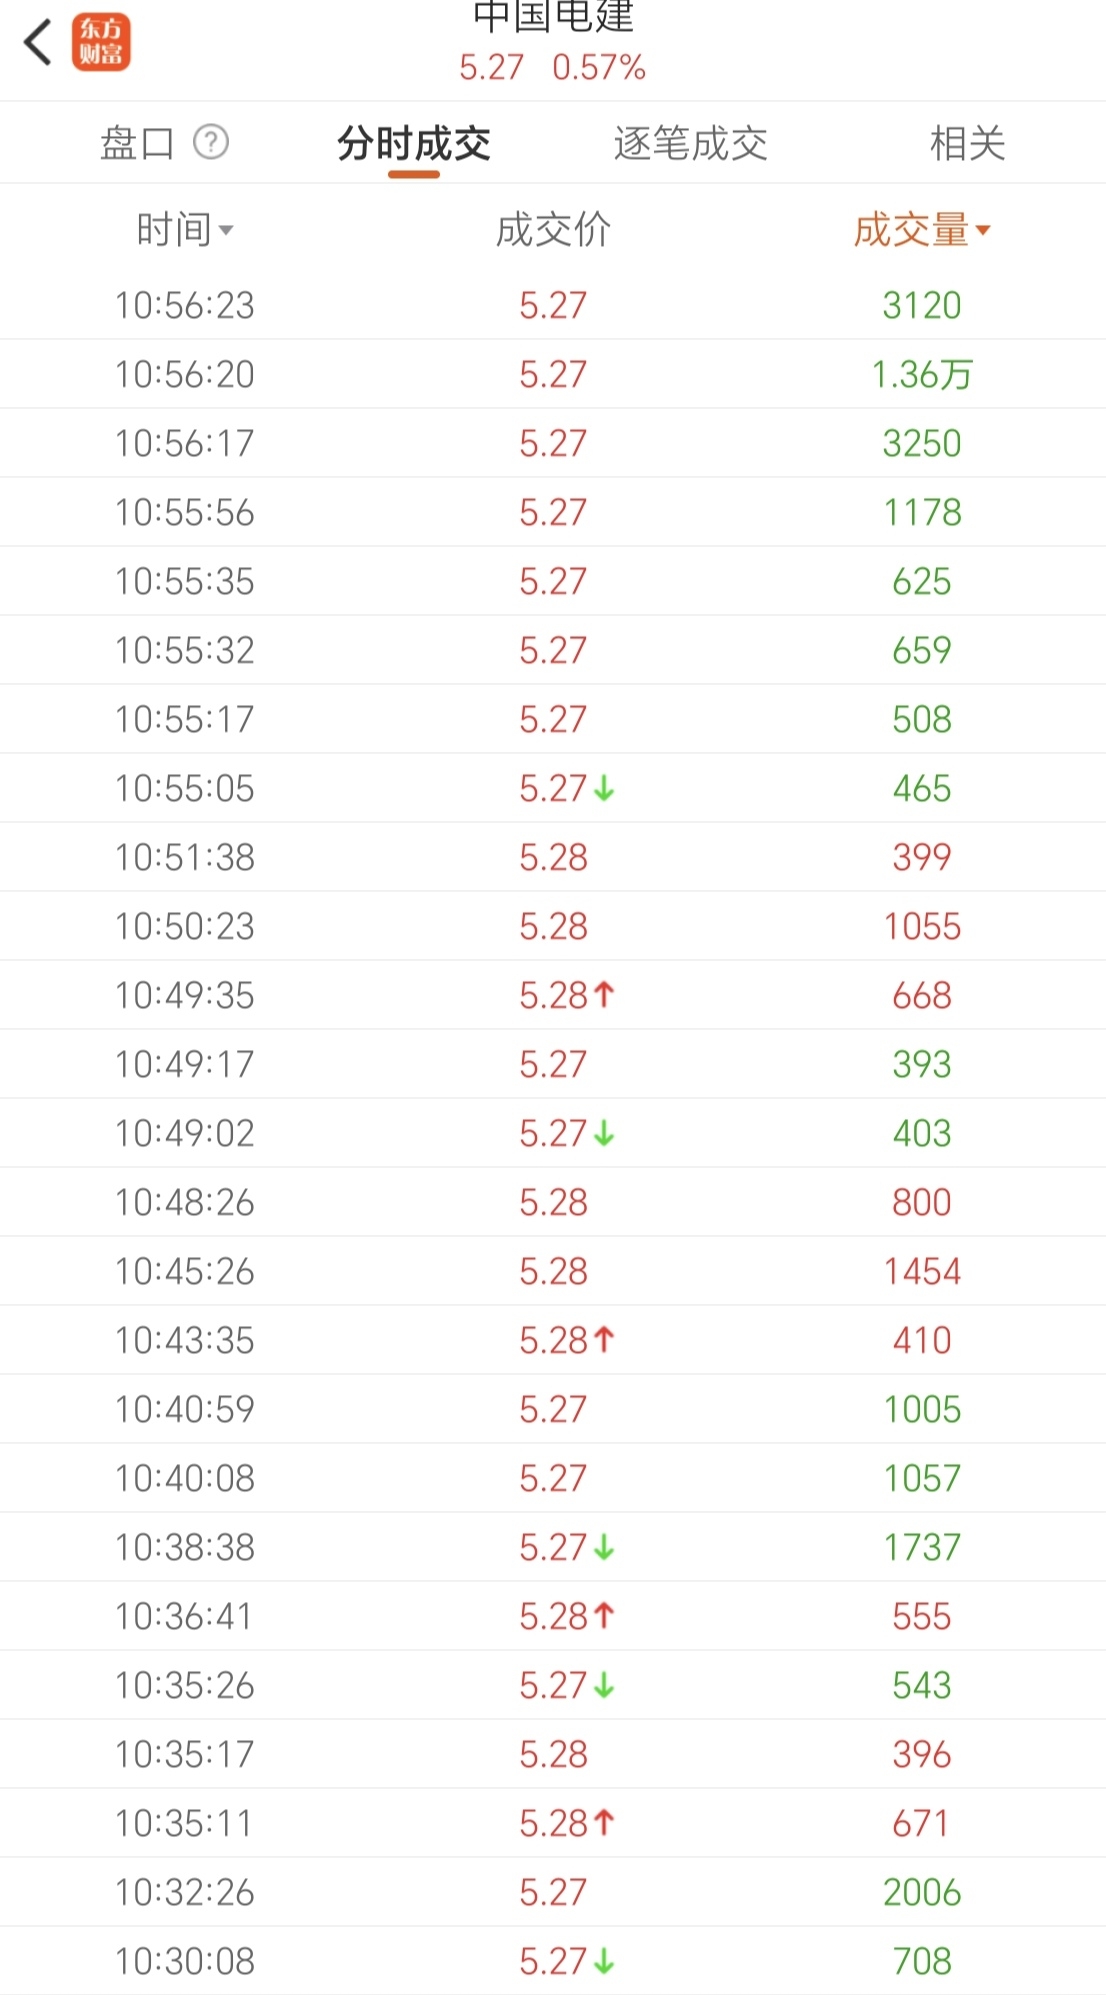Click the red up arrow at 10:35:11
This screenshot has width=1106, height=1995.
click(604, 1823)
